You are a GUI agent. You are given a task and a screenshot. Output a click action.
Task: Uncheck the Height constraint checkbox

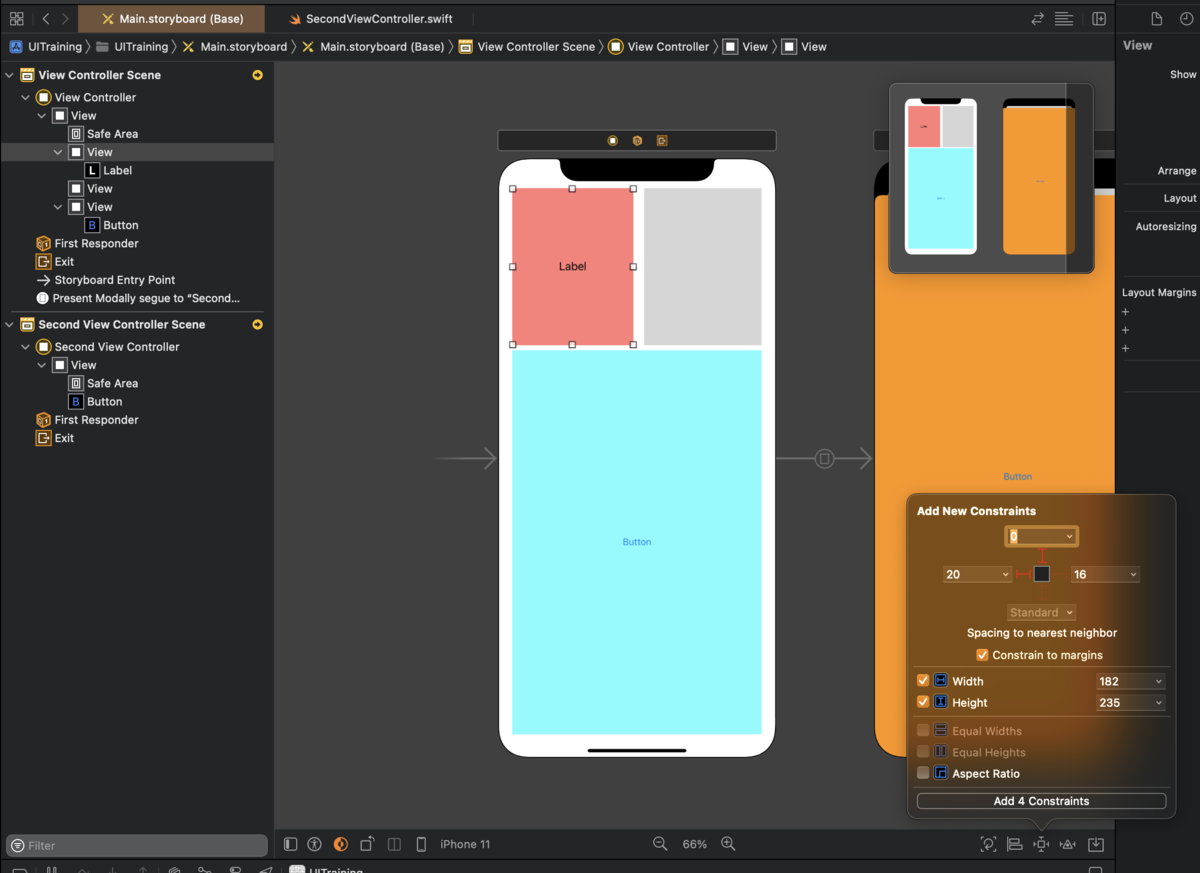pos(923,702)
